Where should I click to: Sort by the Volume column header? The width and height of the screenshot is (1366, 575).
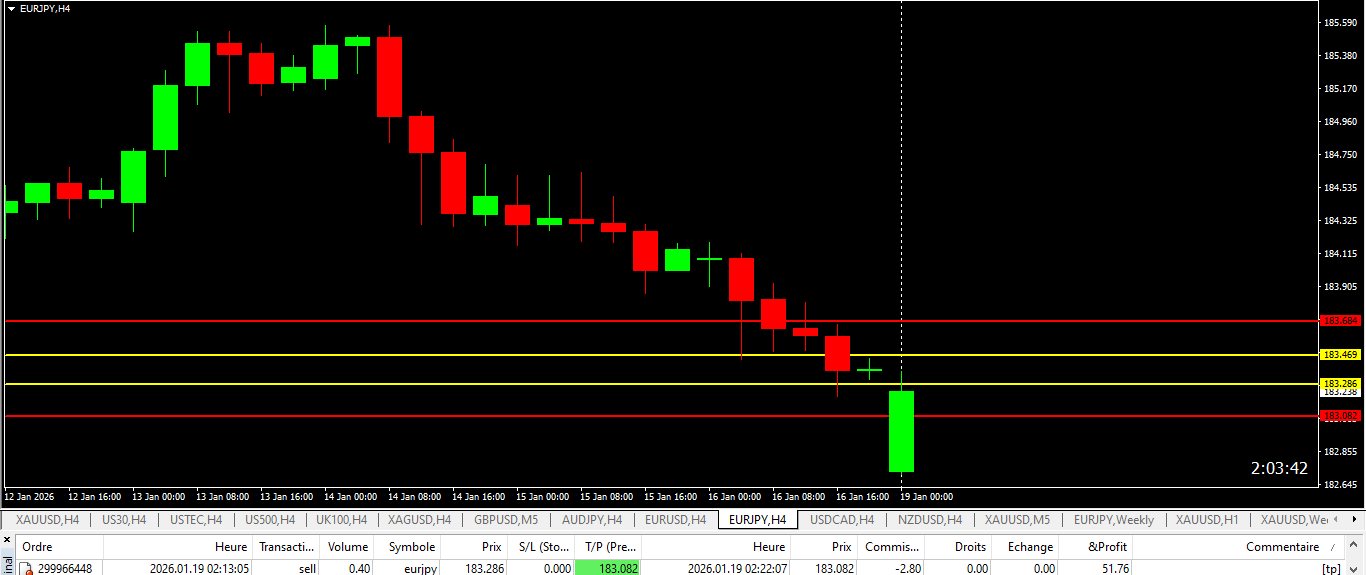pos(348,547)
